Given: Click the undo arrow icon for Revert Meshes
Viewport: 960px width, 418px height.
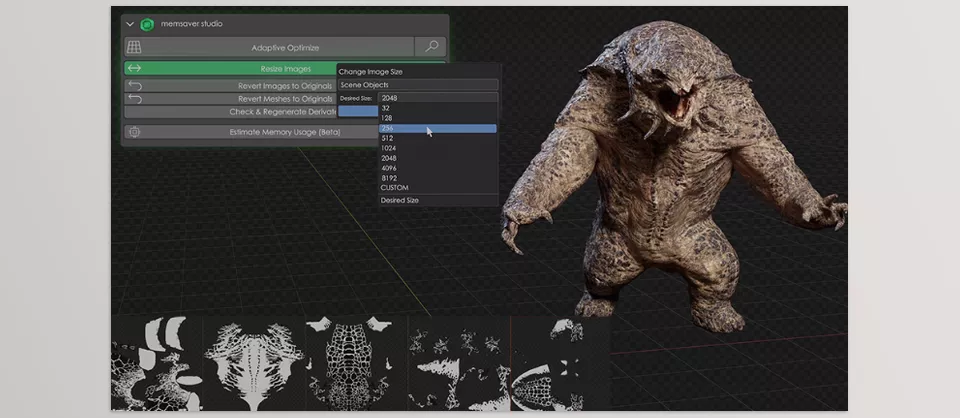Looking at the screenshot, I should (x=134, y=99).
